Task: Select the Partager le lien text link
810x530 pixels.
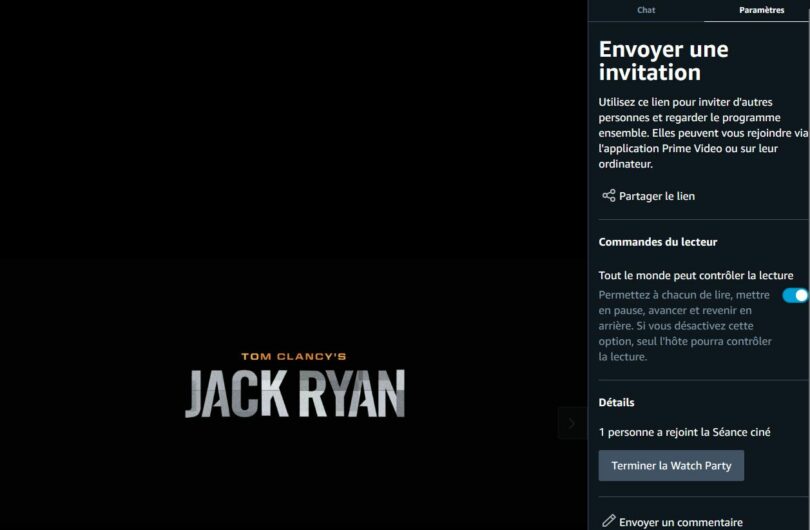Action: point(657,196)
